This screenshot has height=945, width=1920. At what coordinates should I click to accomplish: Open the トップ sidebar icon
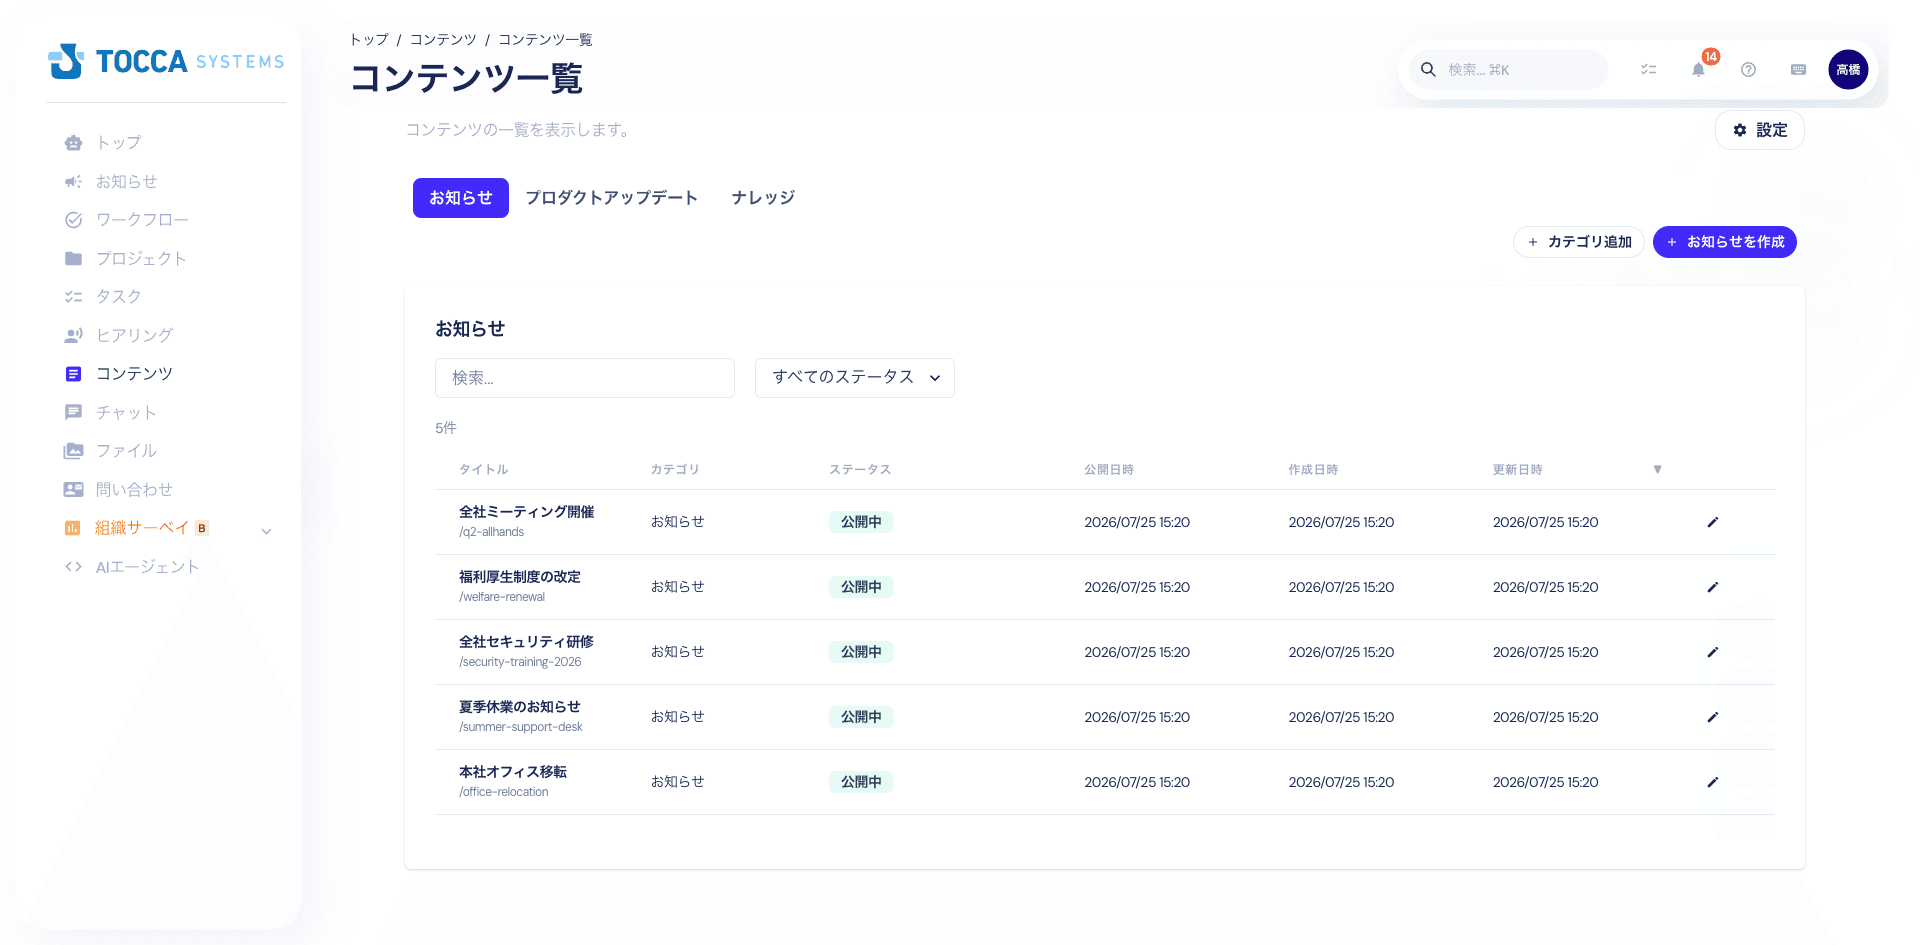coord(73,143)
